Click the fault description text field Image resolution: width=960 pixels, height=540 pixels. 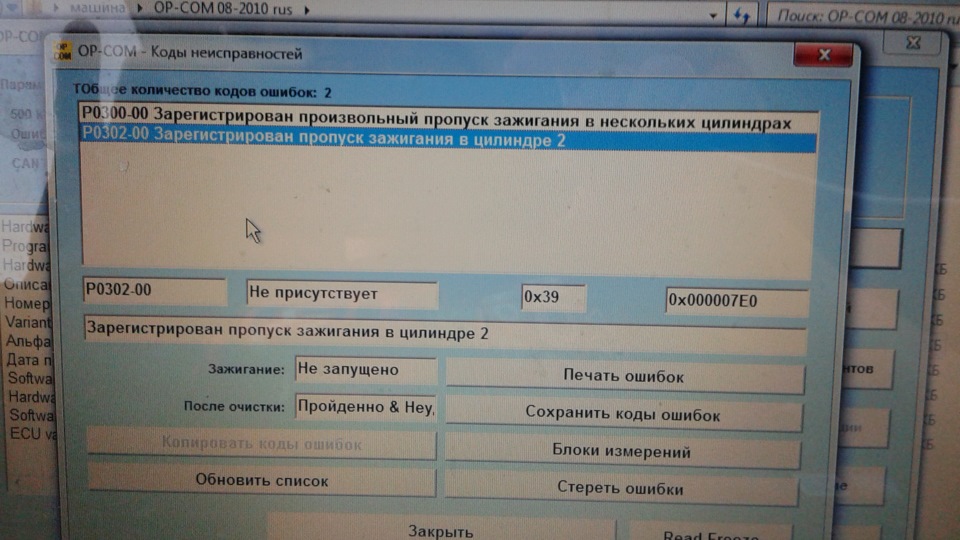[444, 334]
